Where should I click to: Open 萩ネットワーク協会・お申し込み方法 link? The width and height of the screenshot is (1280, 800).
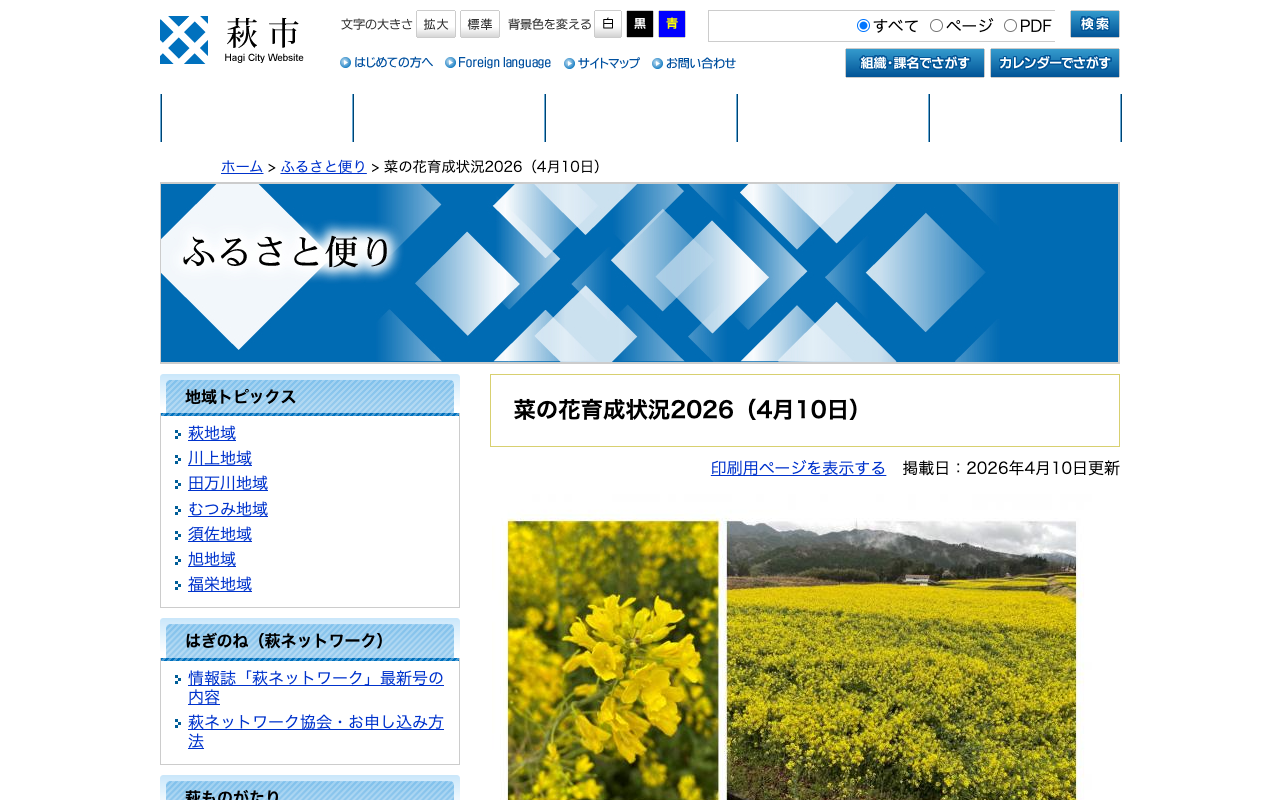316,732
